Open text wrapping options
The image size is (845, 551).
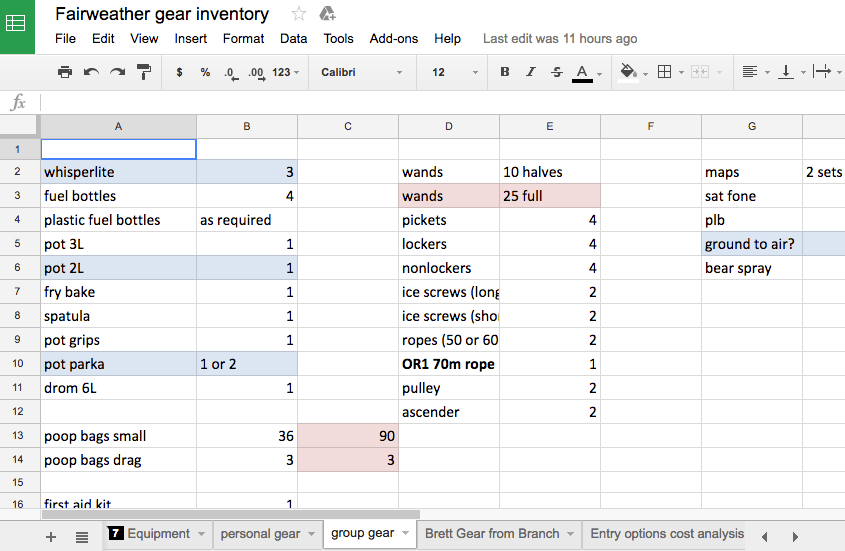point(822,72)
